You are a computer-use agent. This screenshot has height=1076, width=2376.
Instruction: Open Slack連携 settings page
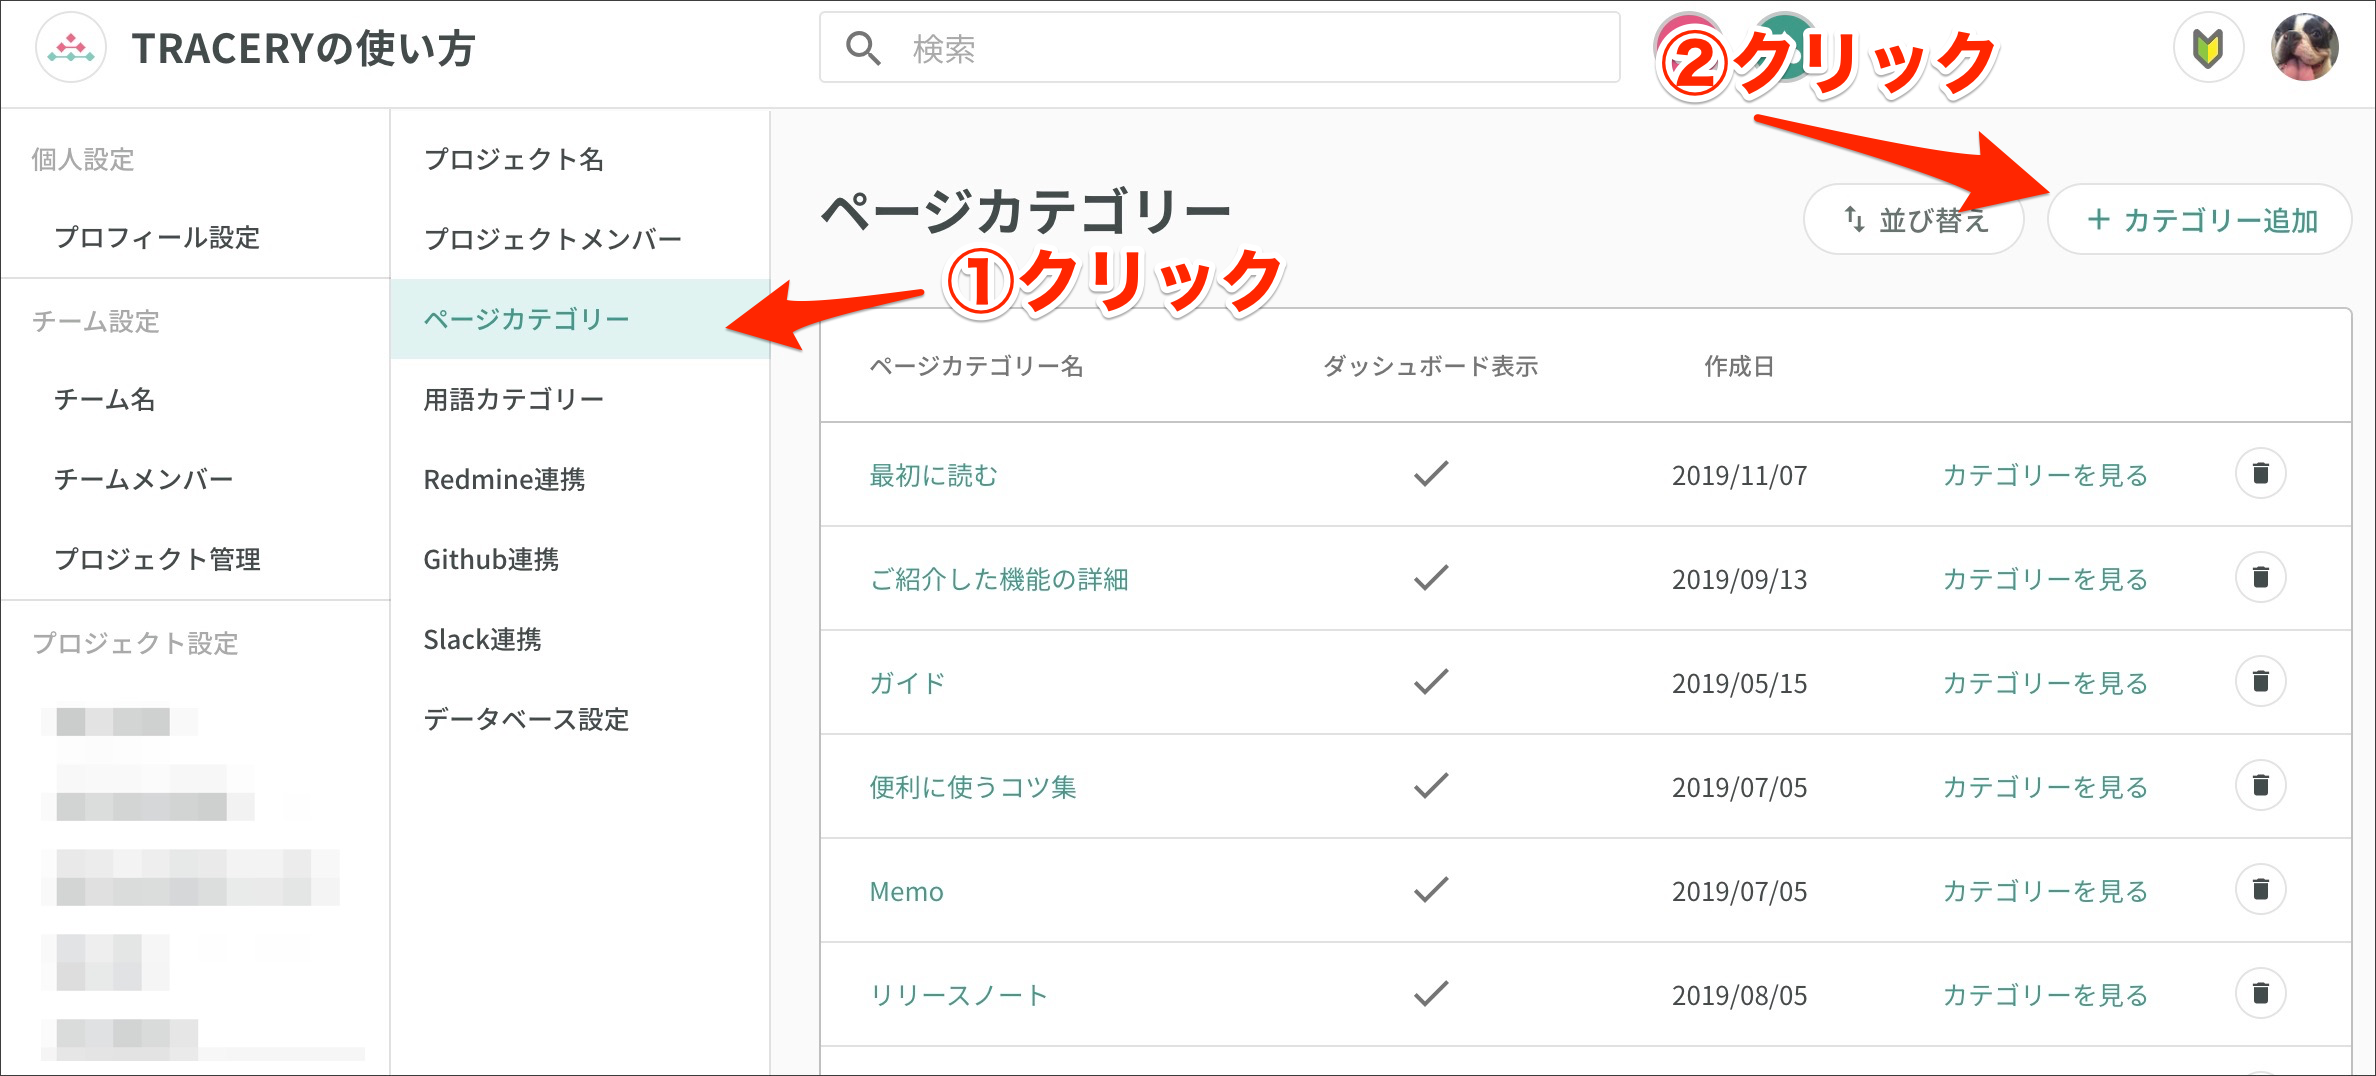482,639
